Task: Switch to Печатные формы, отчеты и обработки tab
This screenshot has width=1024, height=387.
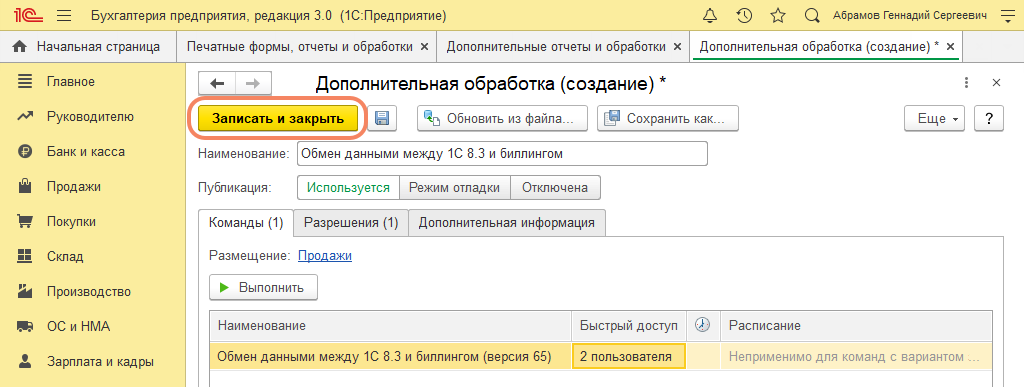Action: coord(300,46)
